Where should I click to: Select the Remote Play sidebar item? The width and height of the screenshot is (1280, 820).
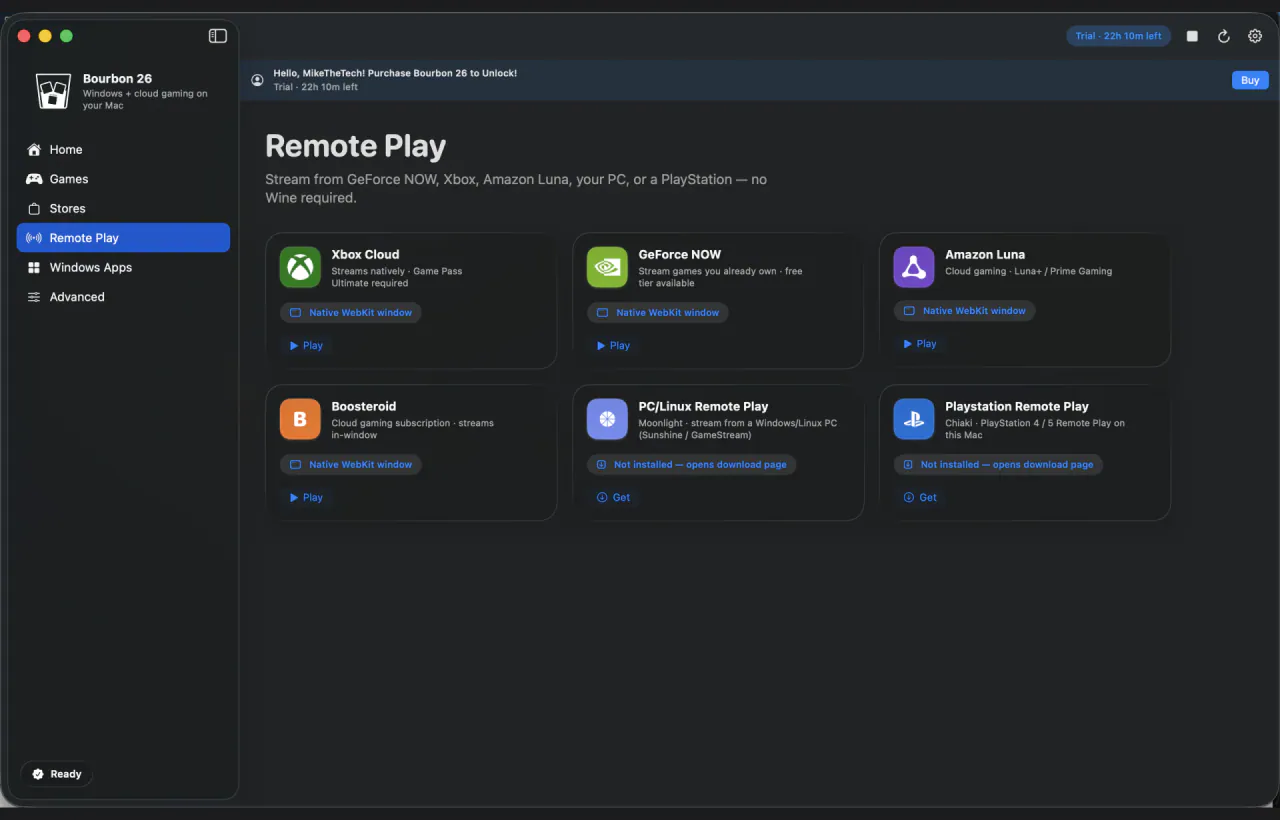[x=123, y=238]
